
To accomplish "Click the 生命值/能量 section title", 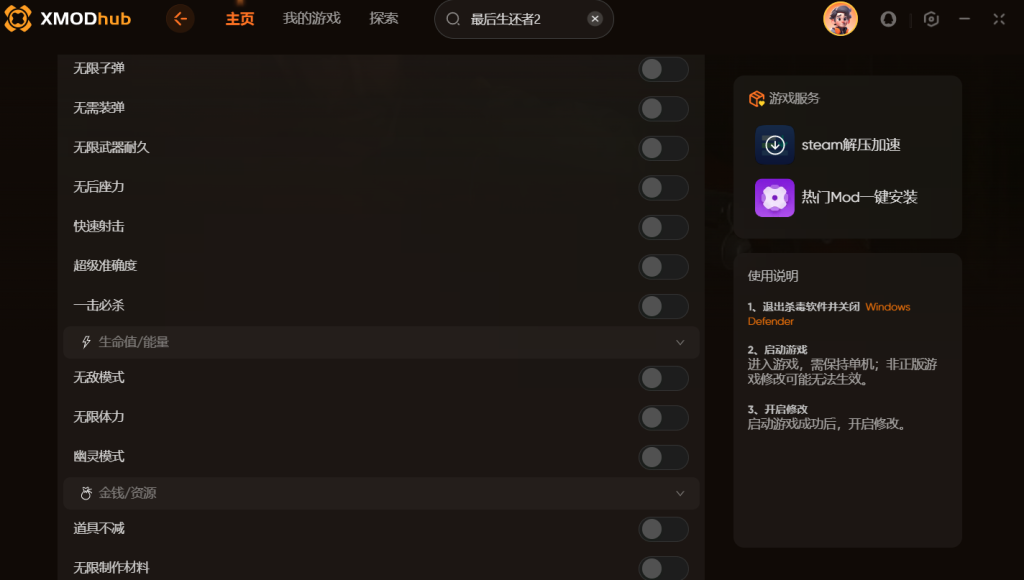I will (x=134, y=342).
